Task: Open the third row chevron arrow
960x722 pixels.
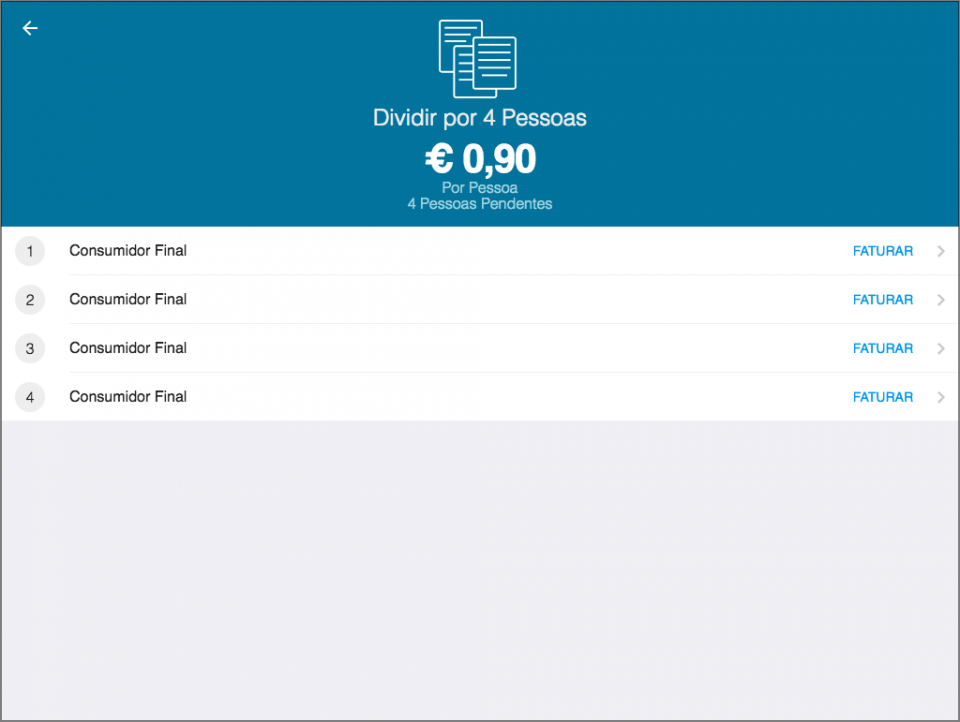Action: point(941,349)
